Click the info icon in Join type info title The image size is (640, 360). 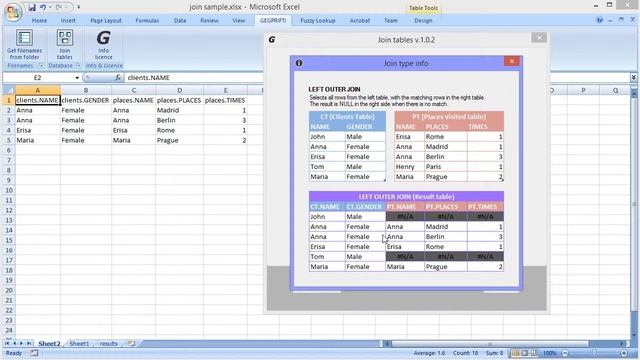pos(299,63)
